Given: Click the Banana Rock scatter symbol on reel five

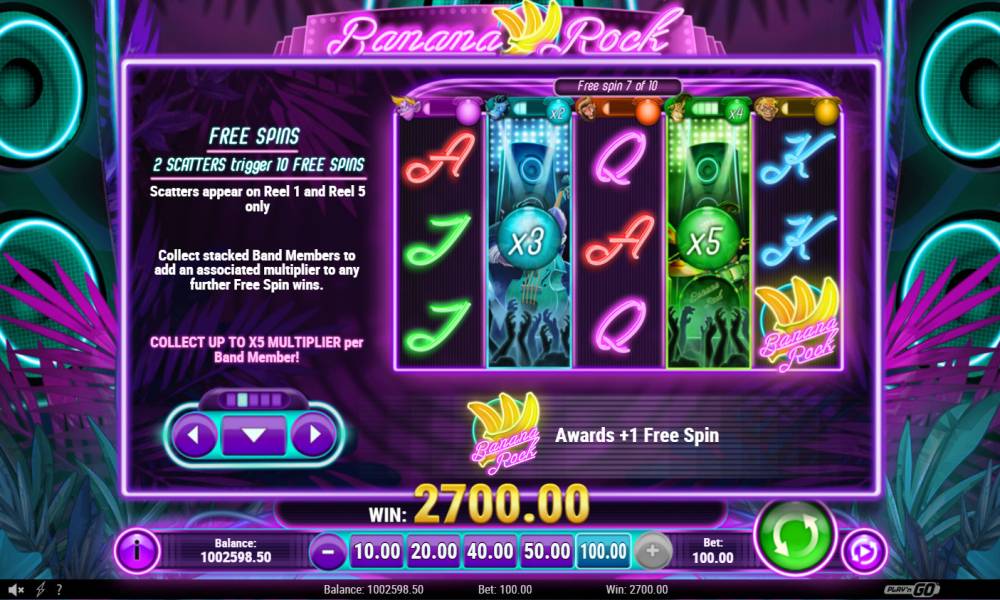Looking at the screenshot, I should coord(797,324).
